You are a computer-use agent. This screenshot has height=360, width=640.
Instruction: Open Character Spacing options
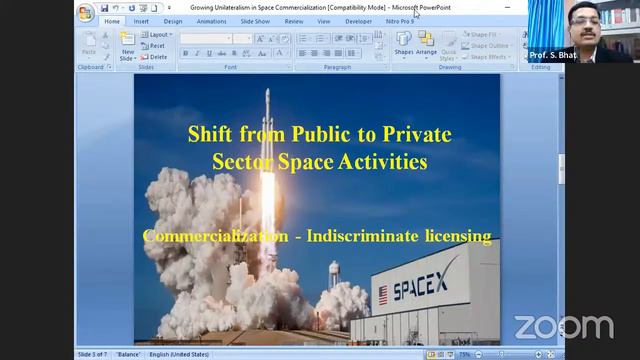pyautogui.click(x=247, y=53)
